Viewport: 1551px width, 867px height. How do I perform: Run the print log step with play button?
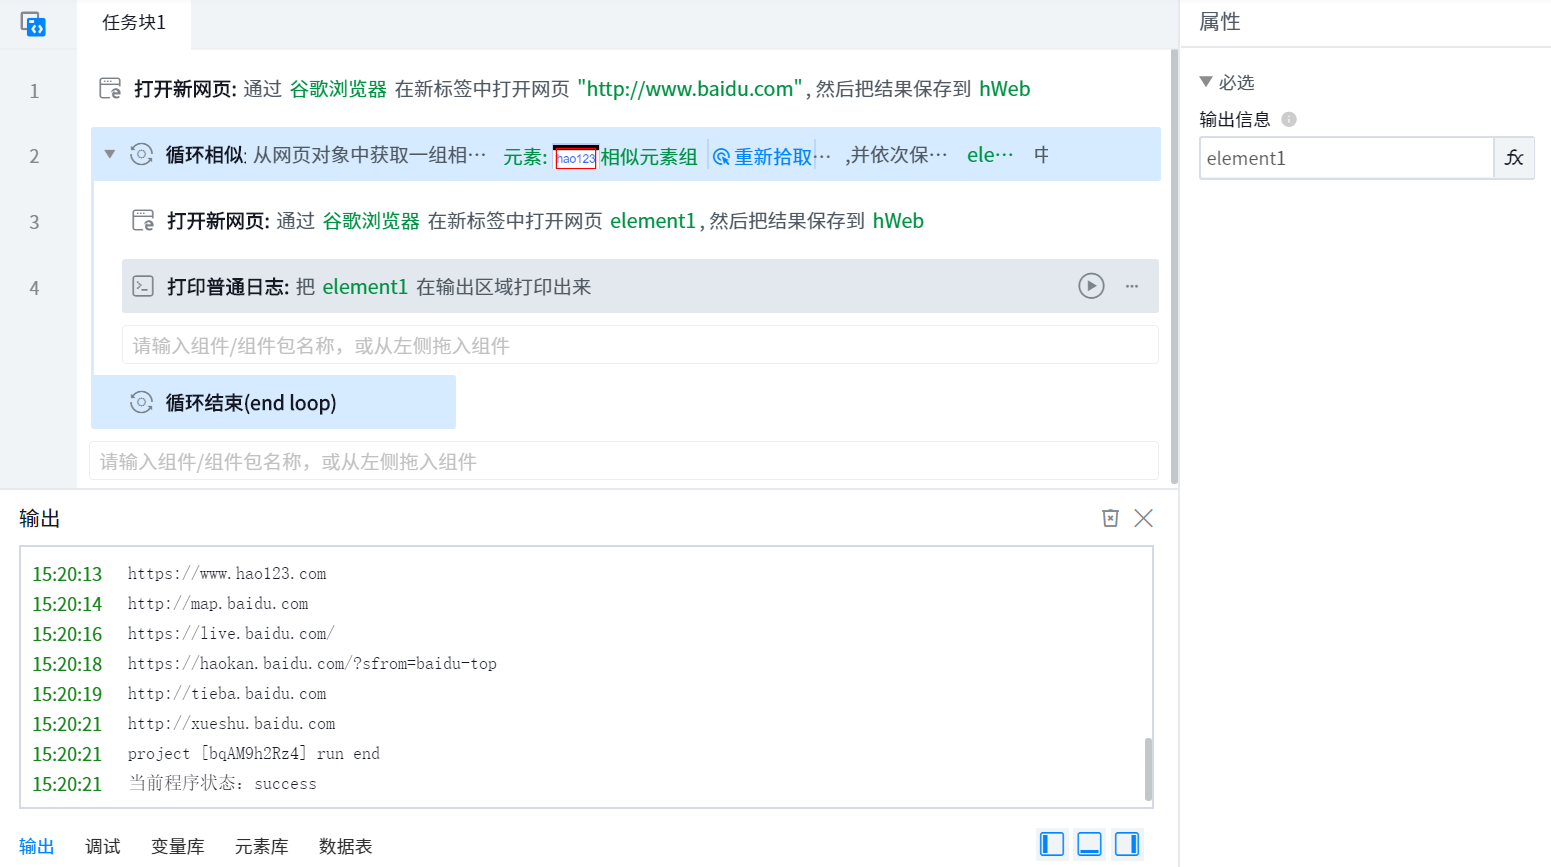click(x=1091, y=286)
